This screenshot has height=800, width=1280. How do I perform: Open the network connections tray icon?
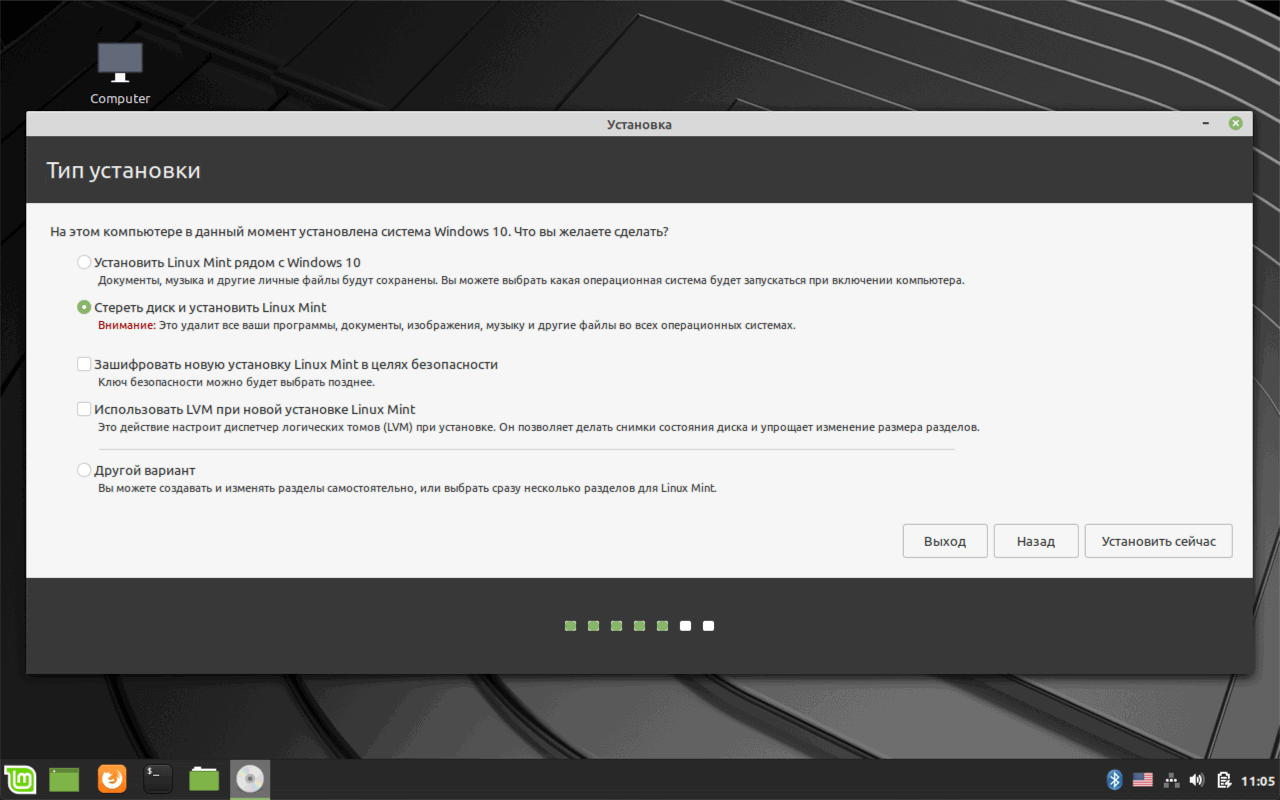pyautogui.click(x=1171, y=780)
